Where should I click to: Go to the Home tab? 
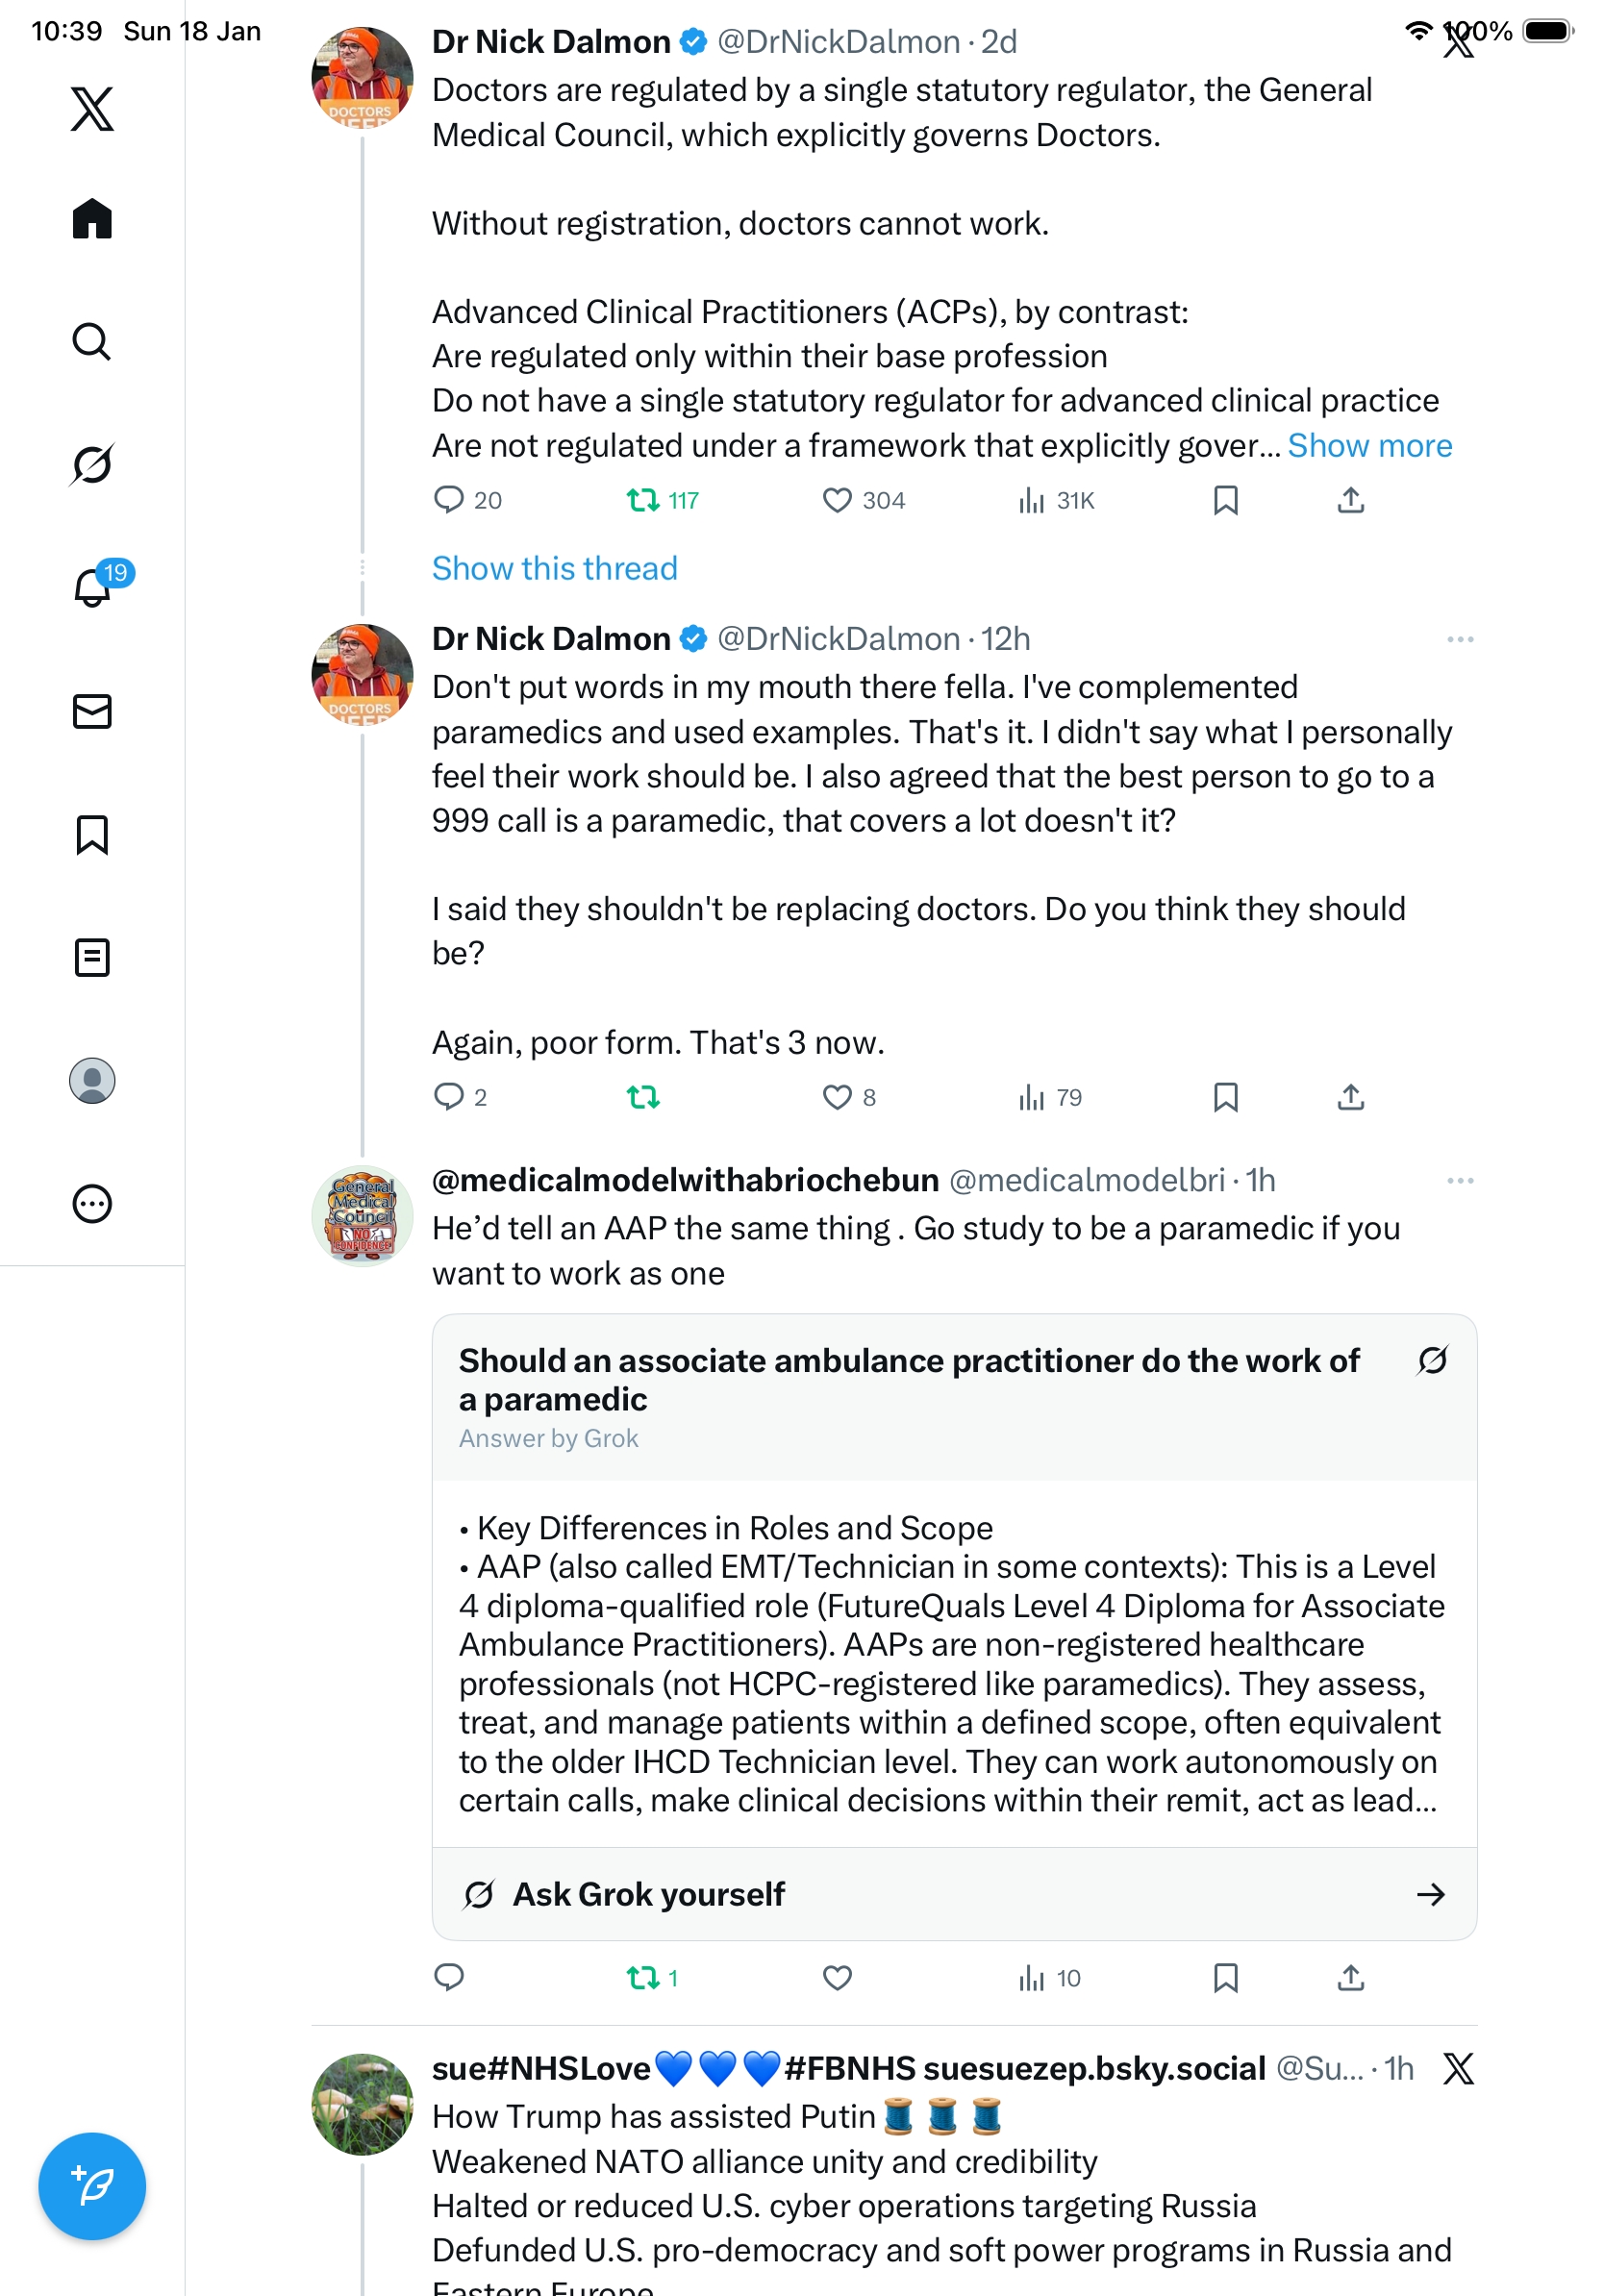[92, 218]
